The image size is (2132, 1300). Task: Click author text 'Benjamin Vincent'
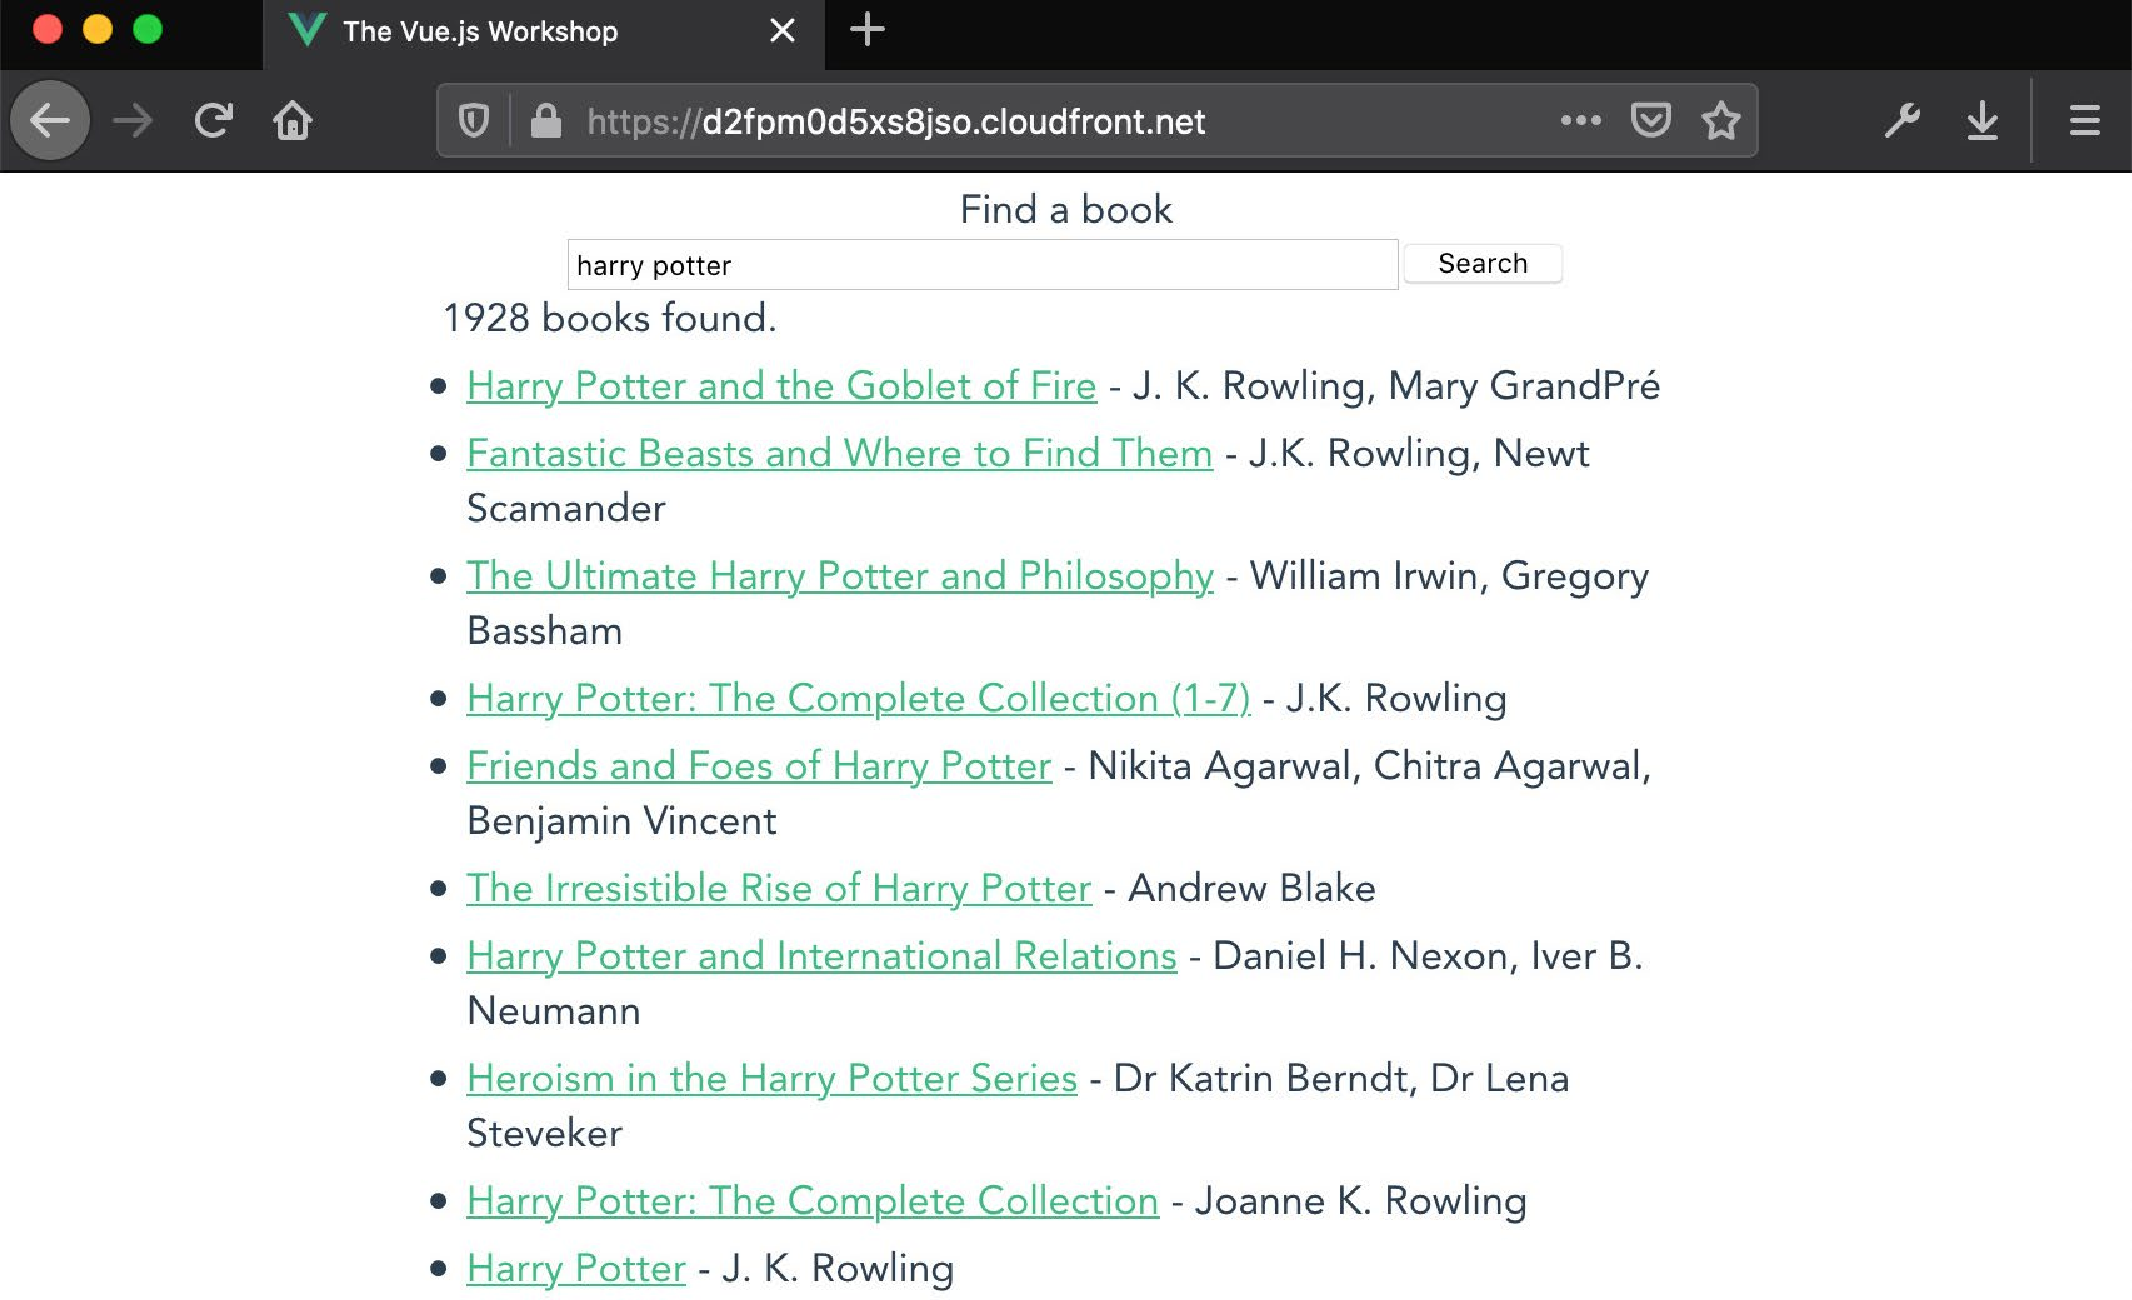621,821
